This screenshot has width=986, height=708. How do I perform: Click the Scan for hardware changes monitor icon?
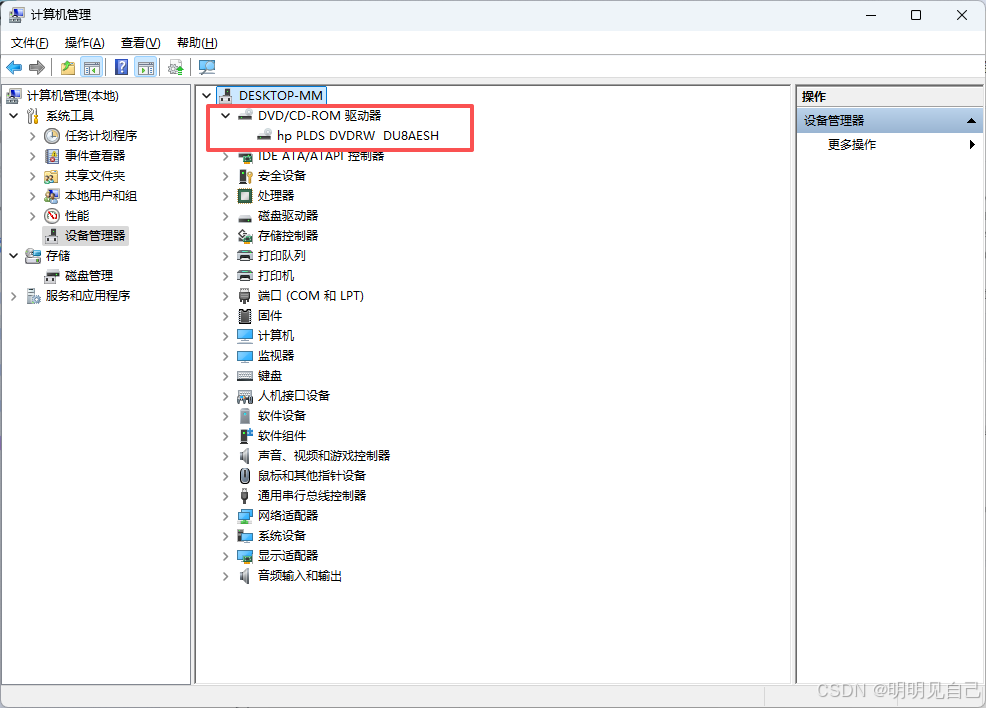[207, 67]
